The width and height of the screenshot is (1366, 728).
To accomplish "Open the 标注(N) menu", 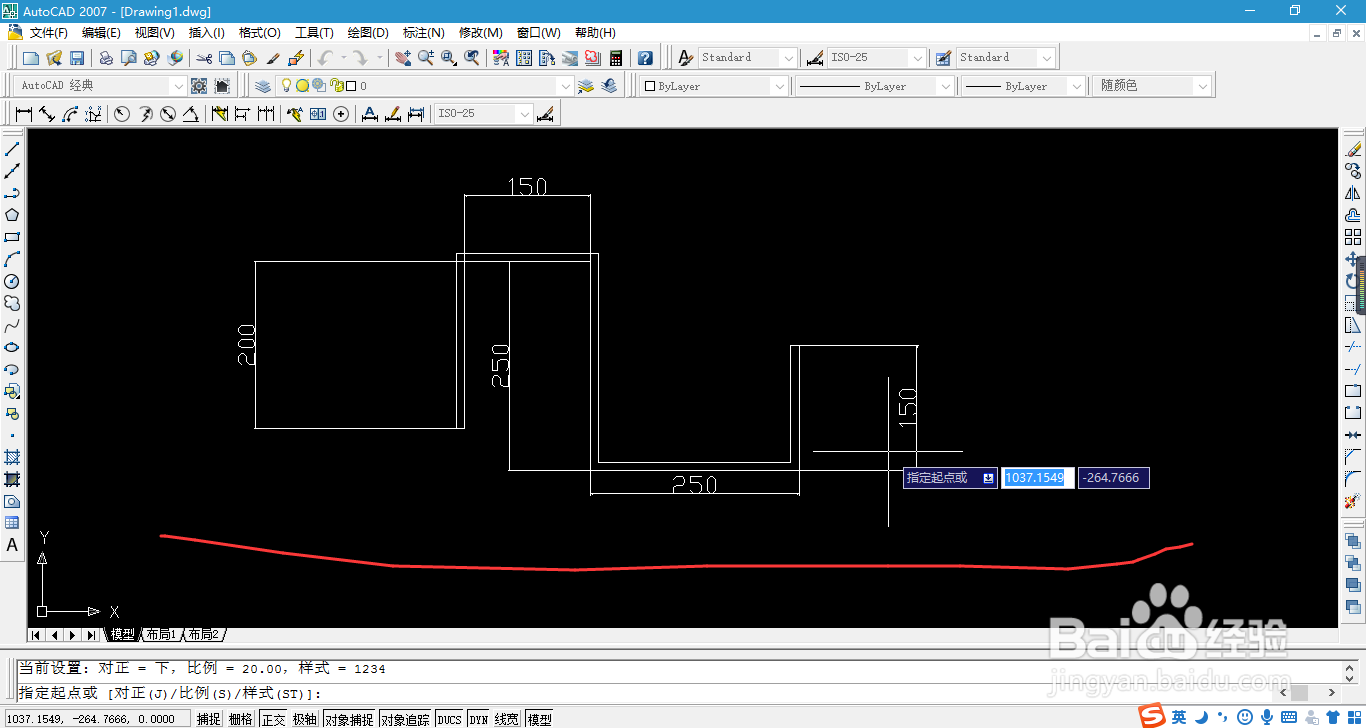I will [424, 33].
